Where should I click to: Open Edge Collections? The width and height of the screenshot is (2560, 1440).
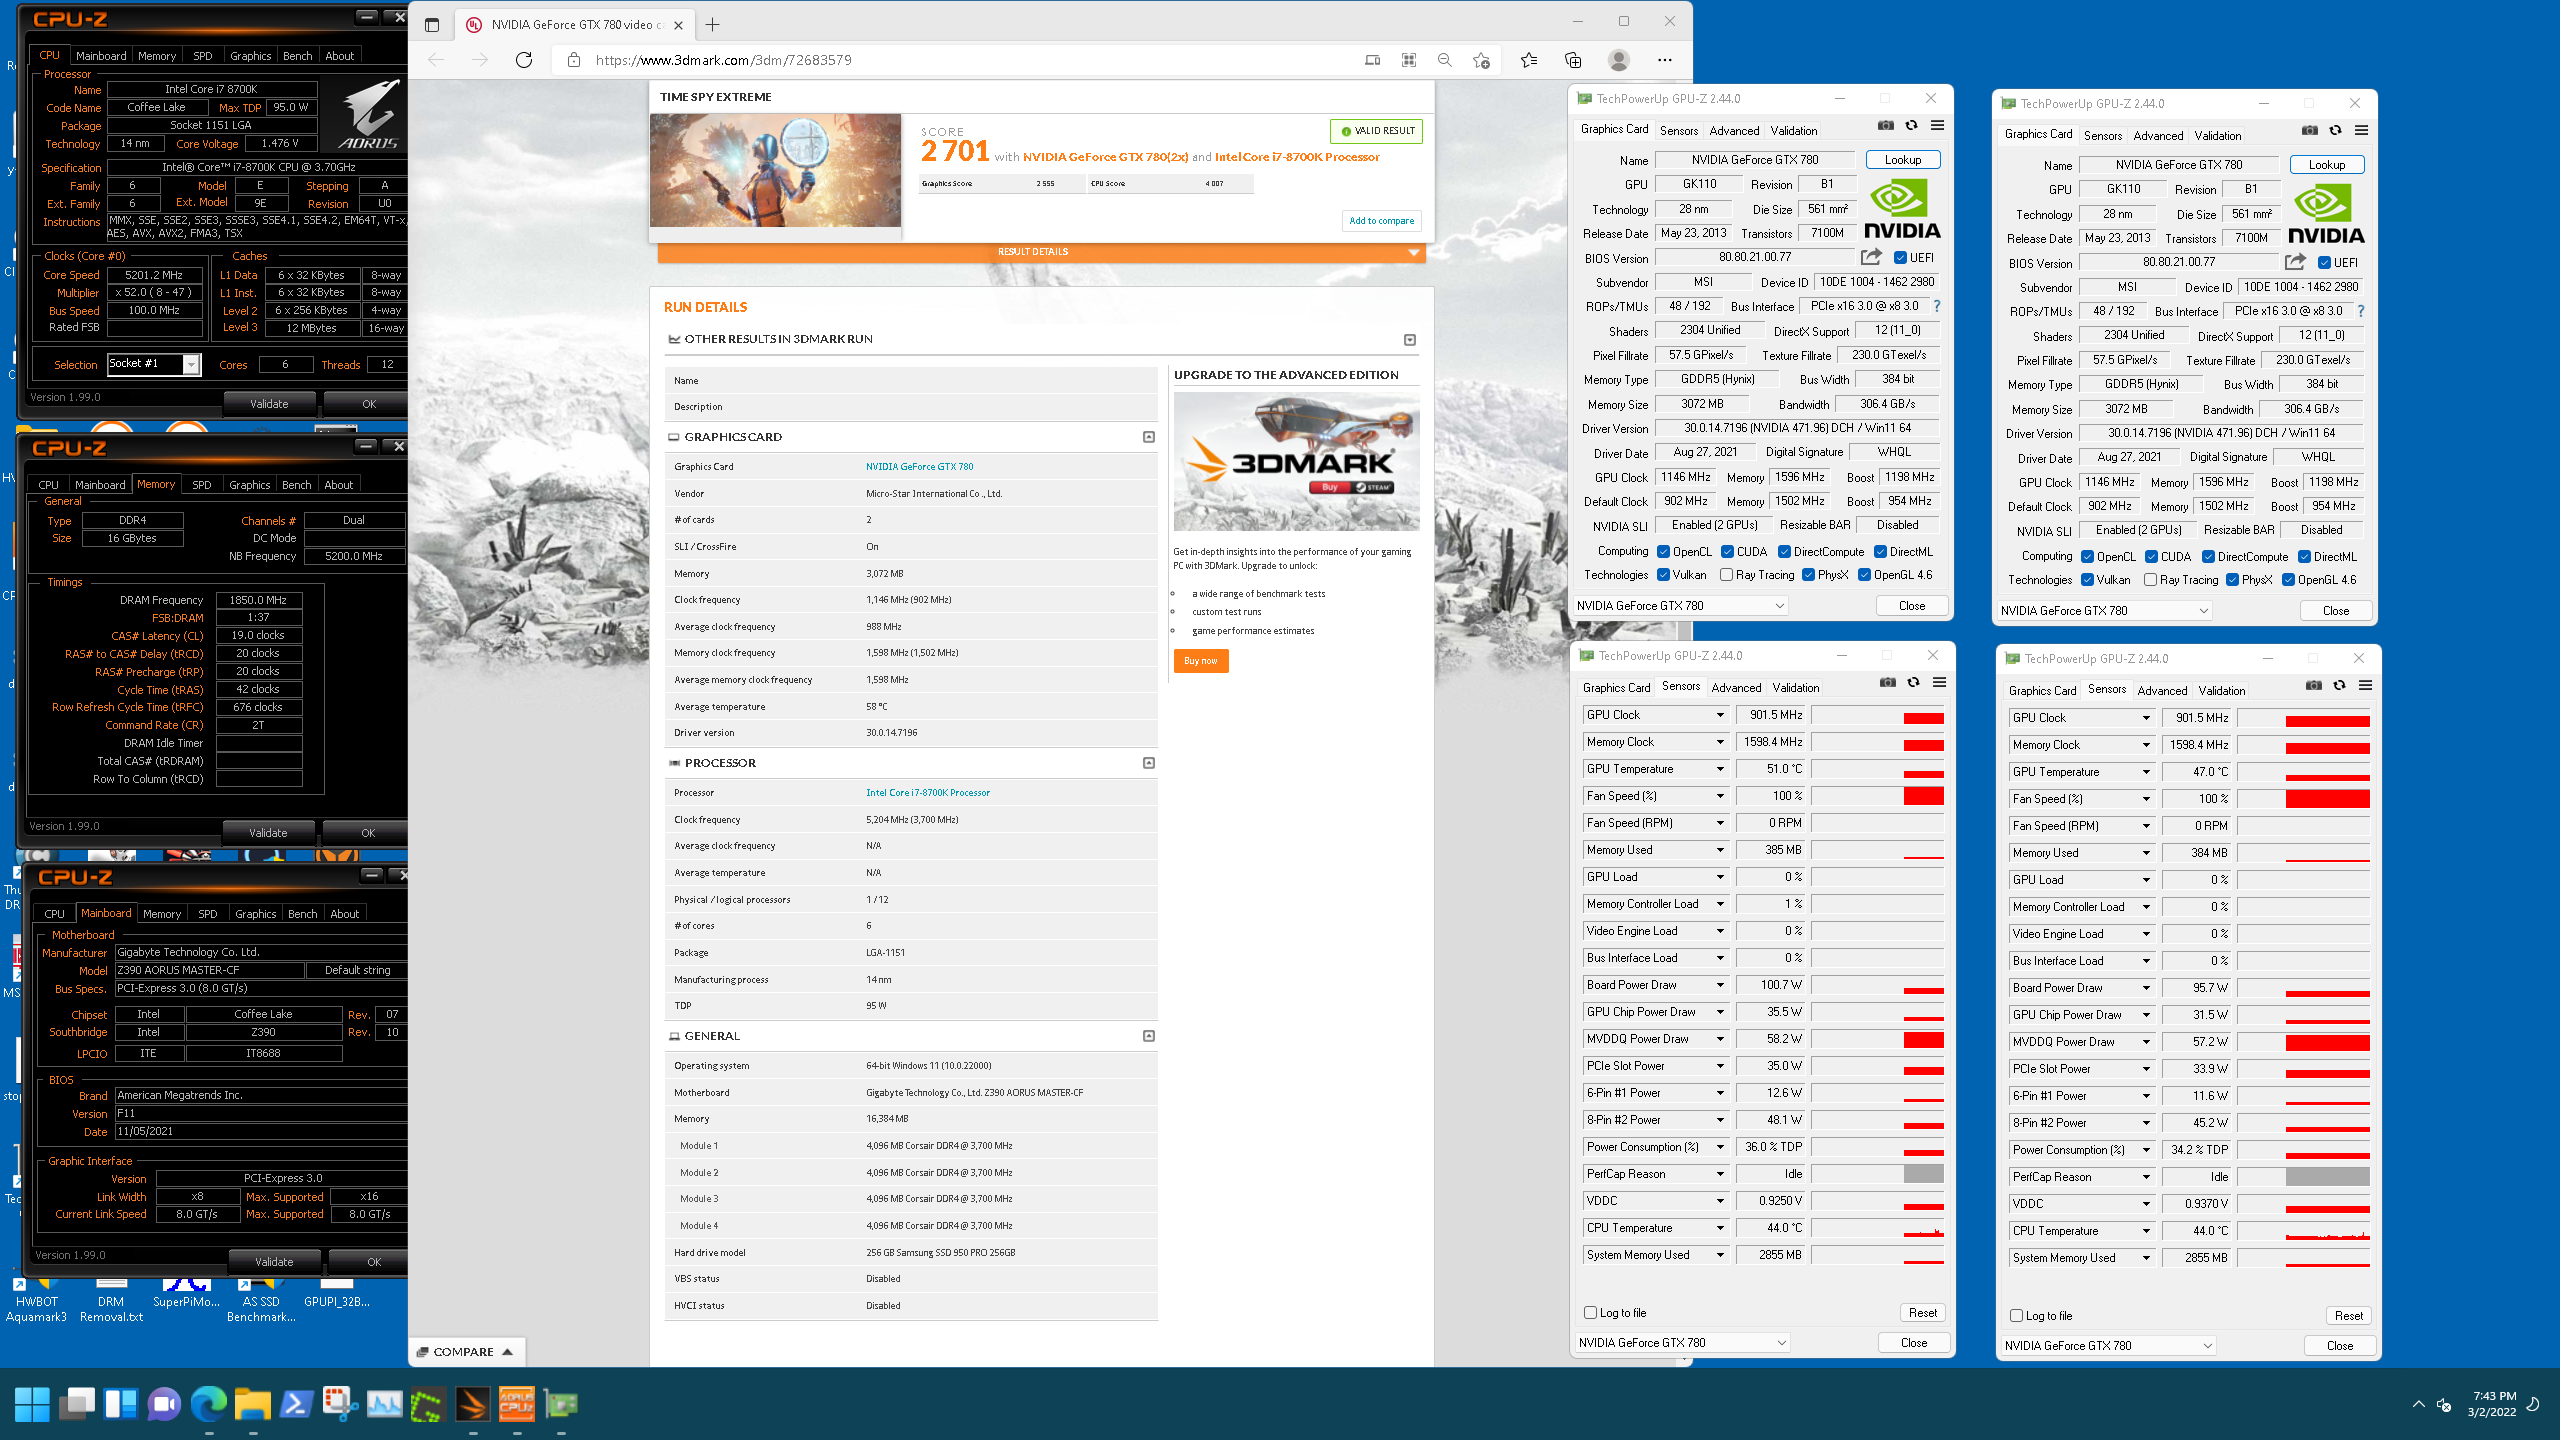tap(1573, 60)
